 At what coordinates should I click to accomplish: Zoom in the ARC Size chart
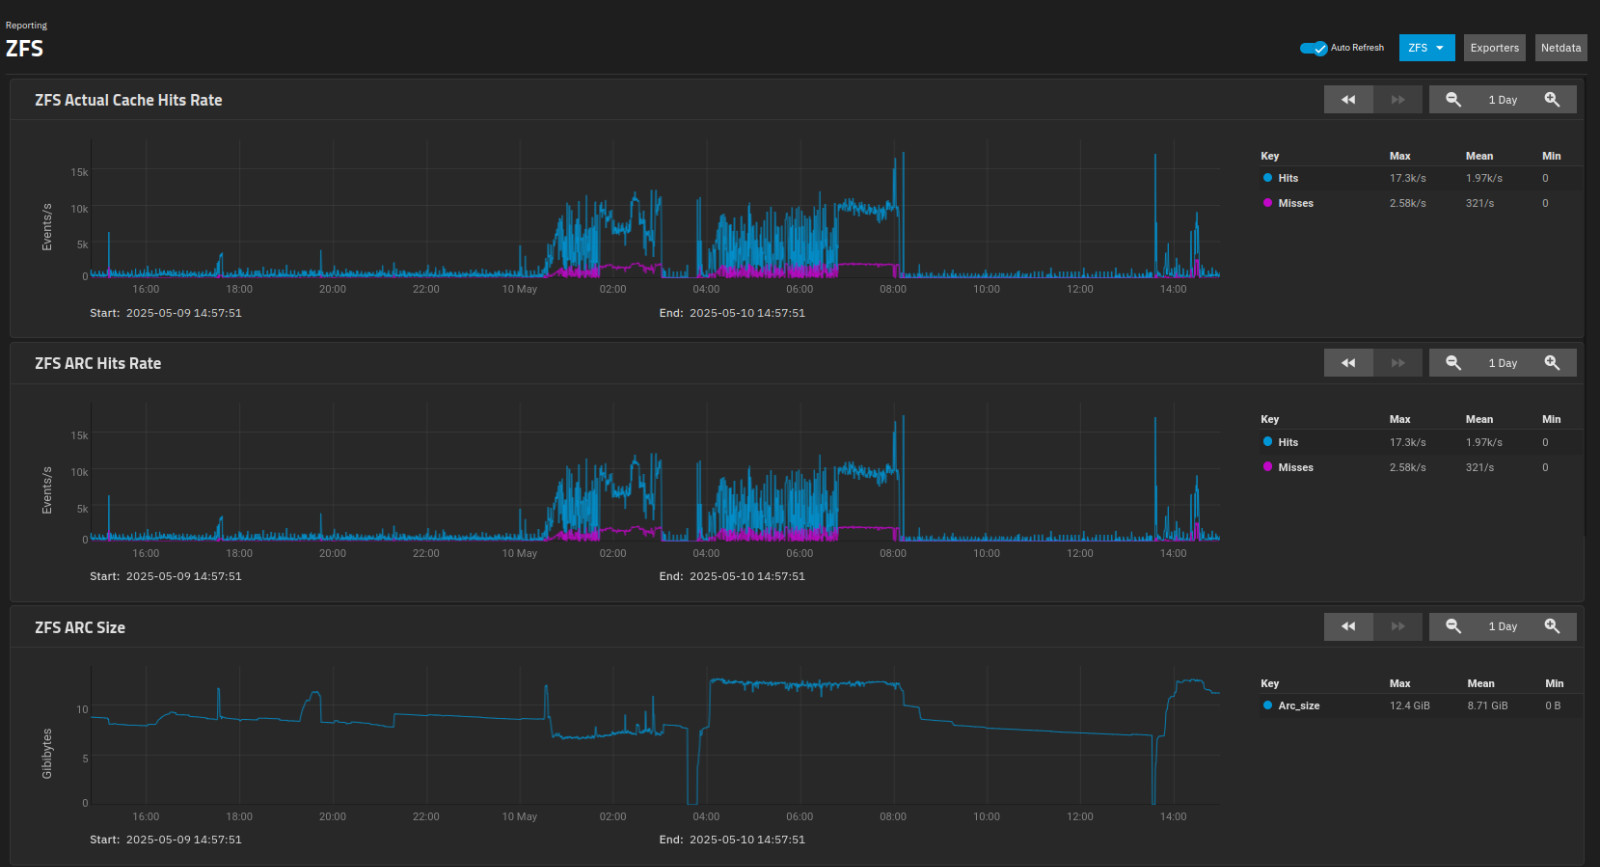[x=1552, y=627]
